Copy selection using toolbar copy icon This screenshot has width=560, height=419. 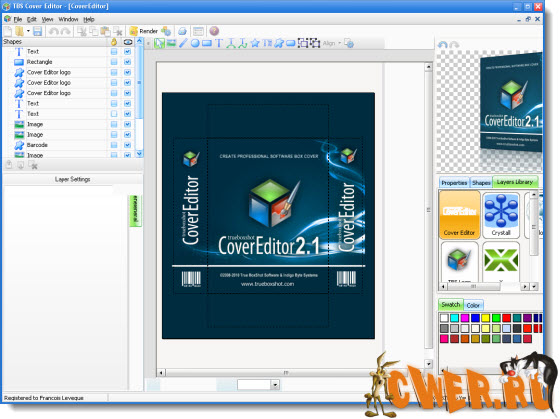pyautogui.click(x=94, y=31)
